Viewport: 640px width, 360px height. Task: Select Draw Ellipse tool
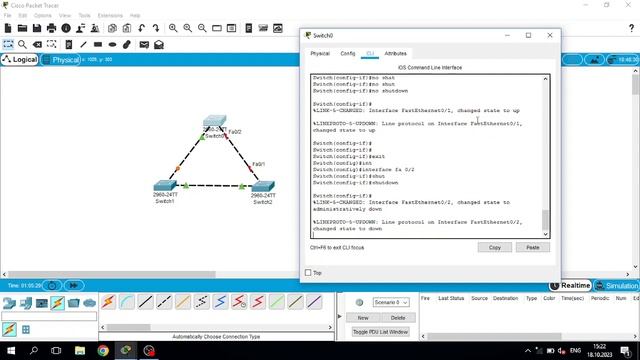(x=113, y=44)
